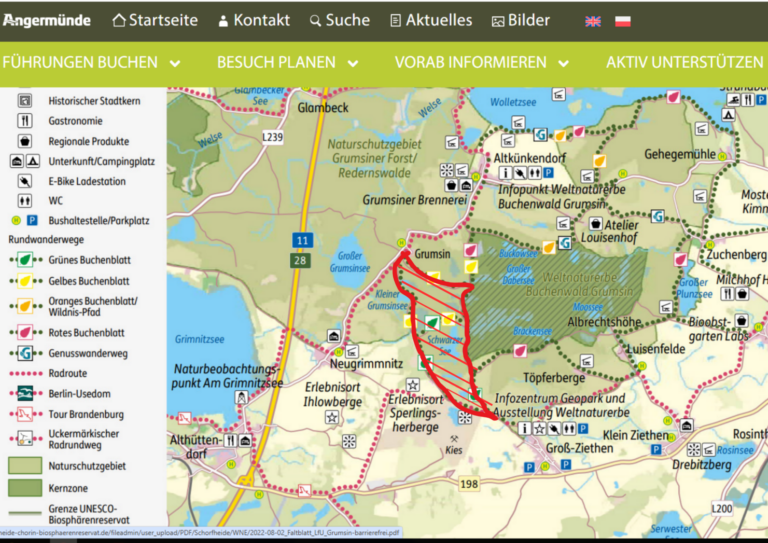Open VORAB INFORMIEREN menu label
The height and width of the screenshot is (543, 768).
(x=471, y=62)
